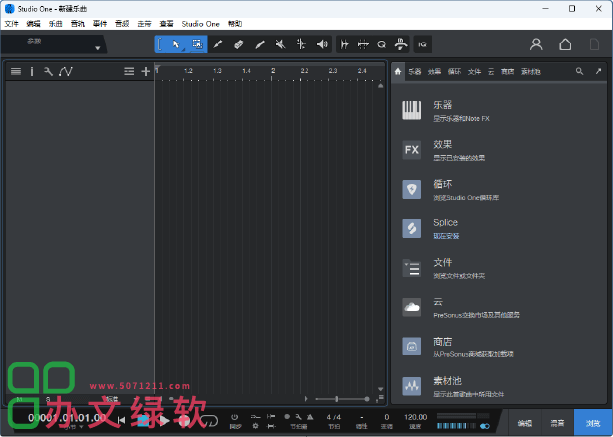Open the Studio One menu
Image resolution: width=613 pixels, height=437 pixels.
pos(201,24)
